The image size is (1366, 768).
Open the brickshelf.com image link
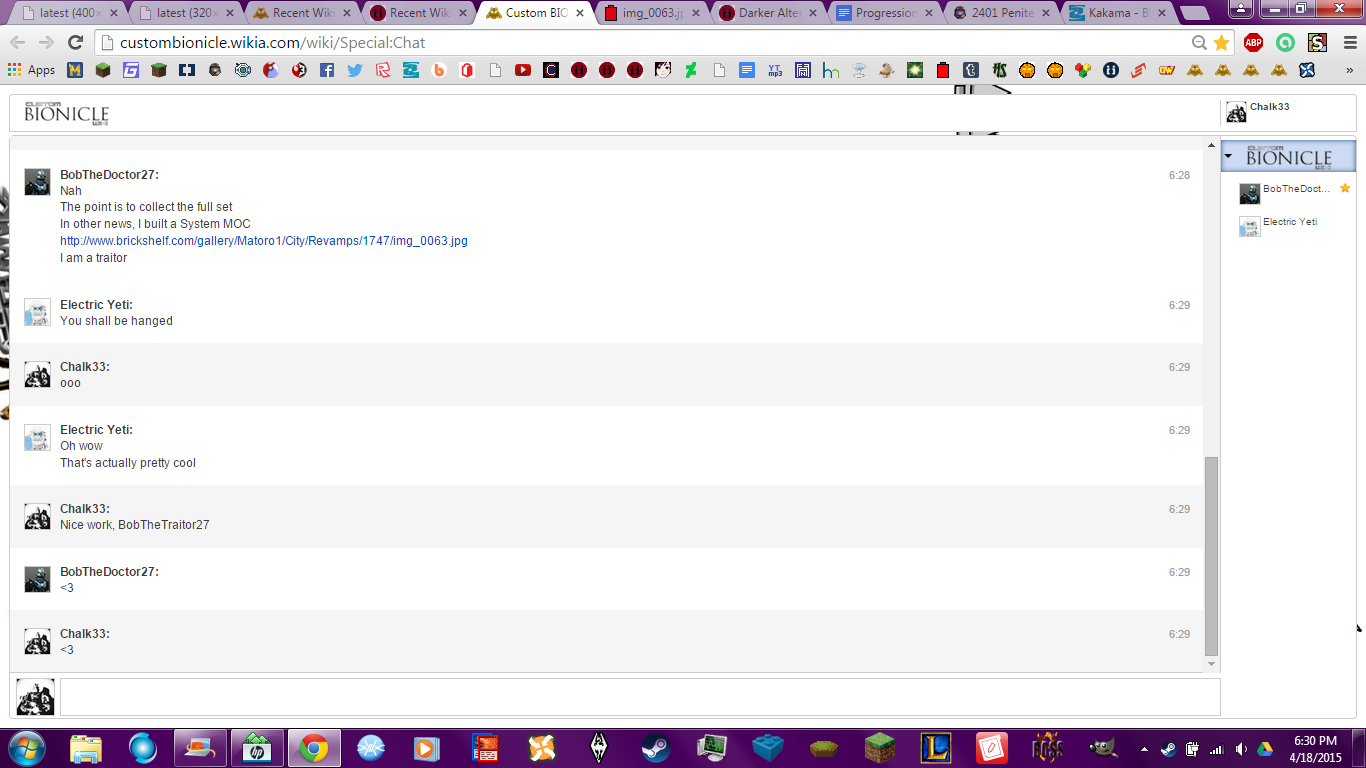[x=264, y=241]
